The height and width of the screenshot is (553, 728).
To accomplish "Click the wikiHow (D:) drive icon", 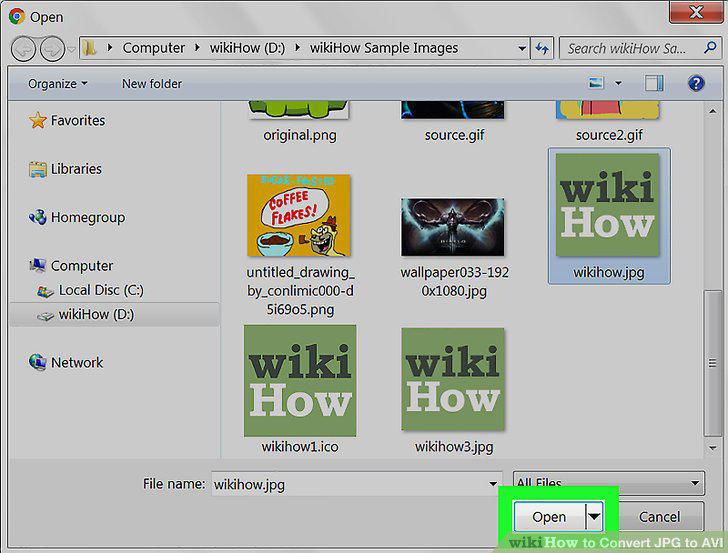I will pos(45,316).
